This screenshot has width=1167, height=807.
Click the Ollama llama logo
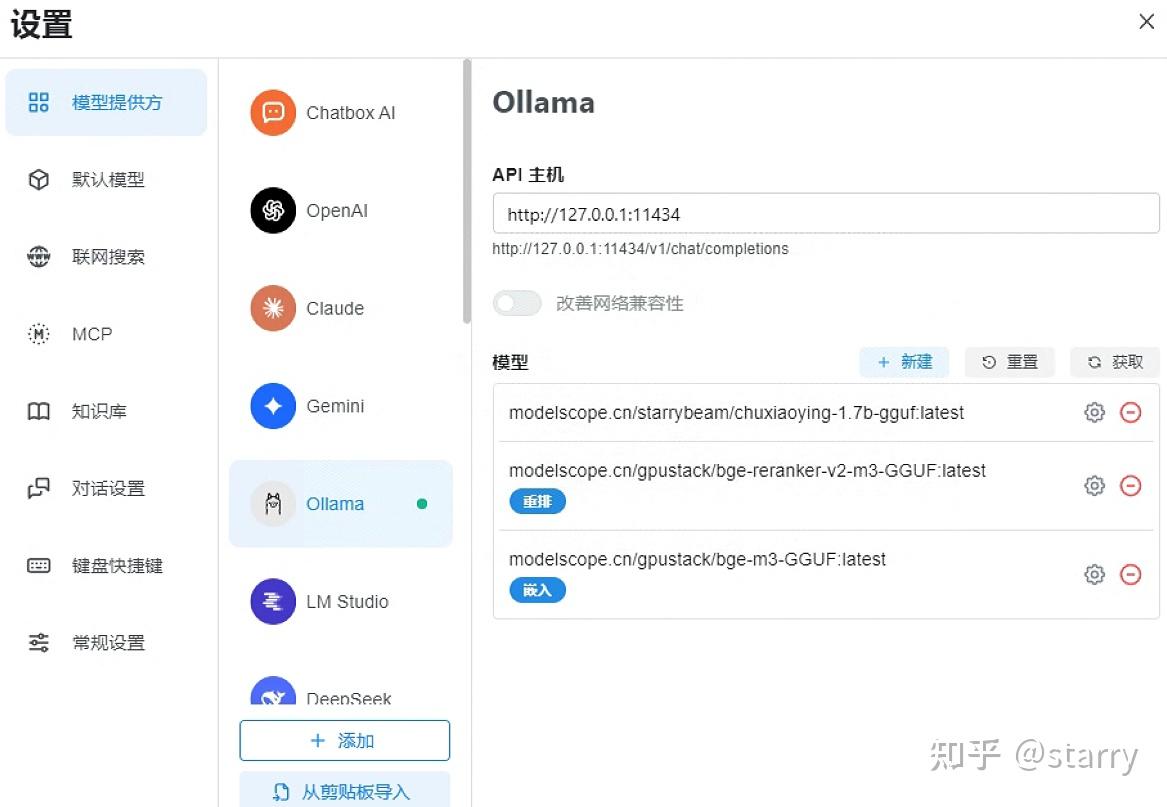(x=273, y=504)
